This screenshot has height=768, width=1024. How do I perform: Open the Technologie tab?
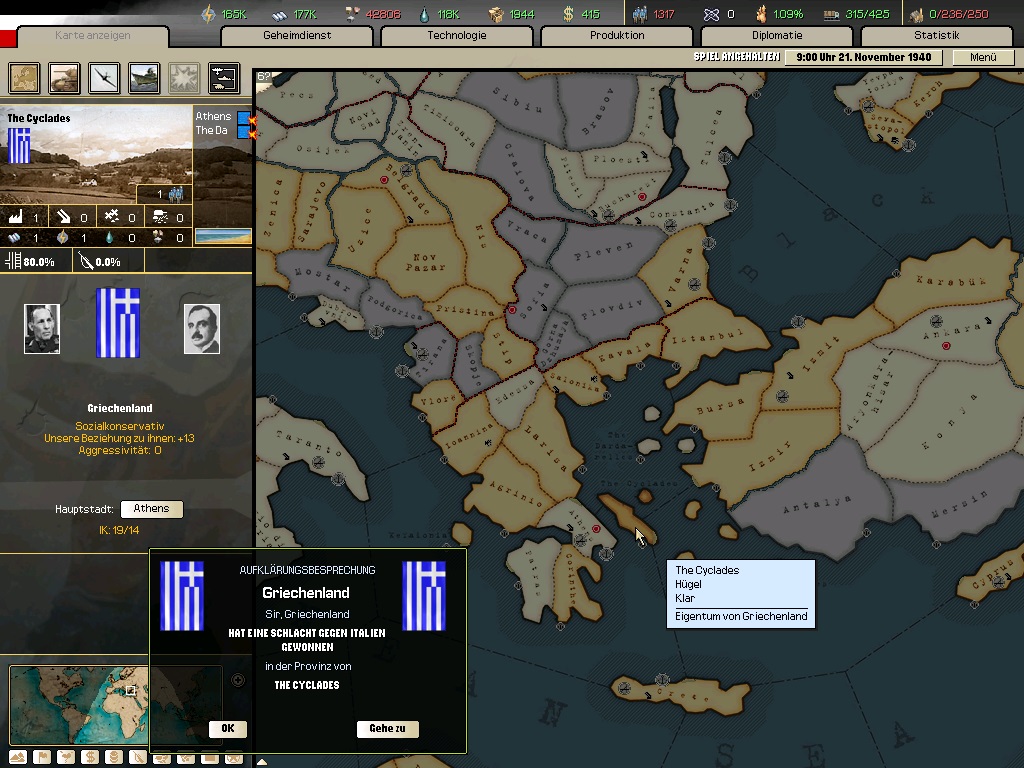456,36
